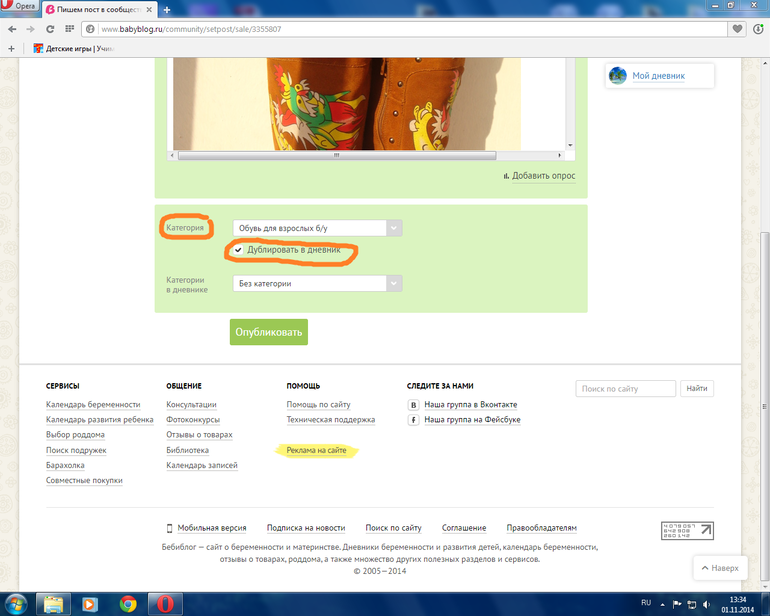Click Opera icon in taskbar

[x=165, y=604]
